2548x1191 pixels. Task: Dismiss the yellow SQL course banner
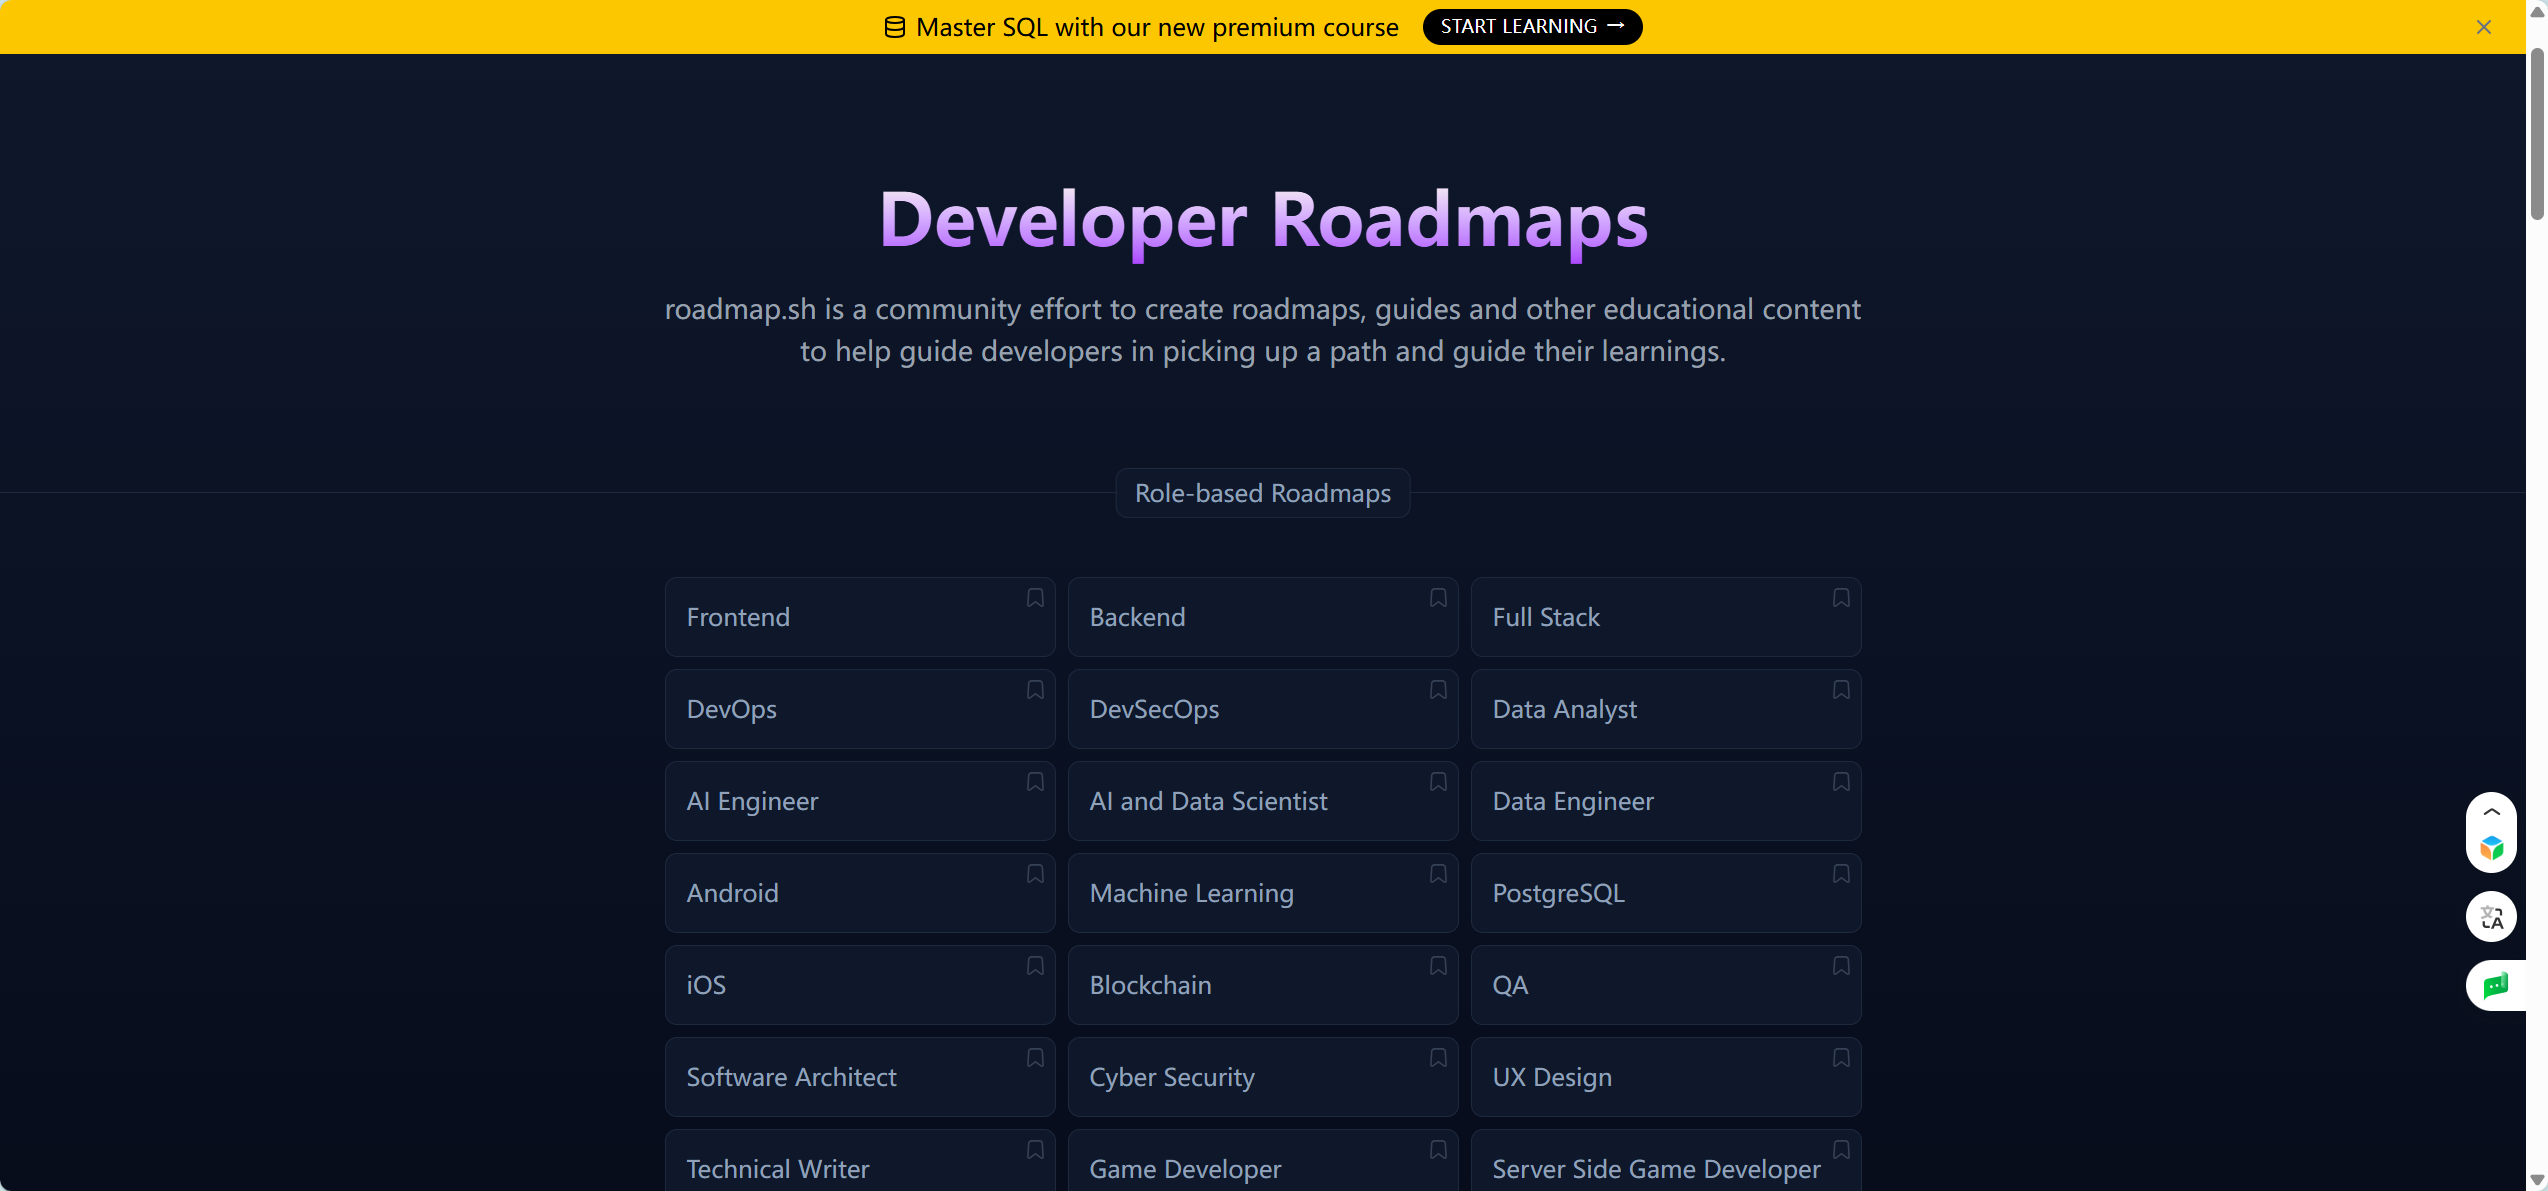2484,27
